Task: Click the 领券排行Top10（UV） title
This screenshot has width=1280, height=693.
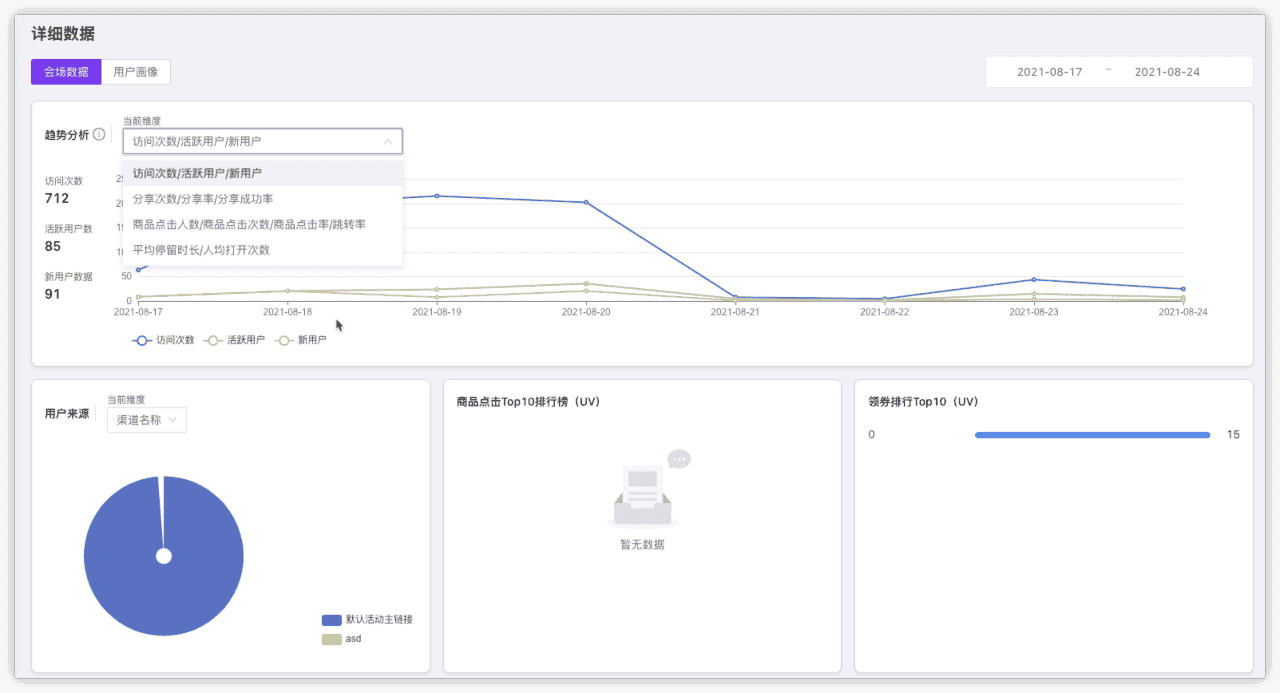Action: click(x=924, y=402)
